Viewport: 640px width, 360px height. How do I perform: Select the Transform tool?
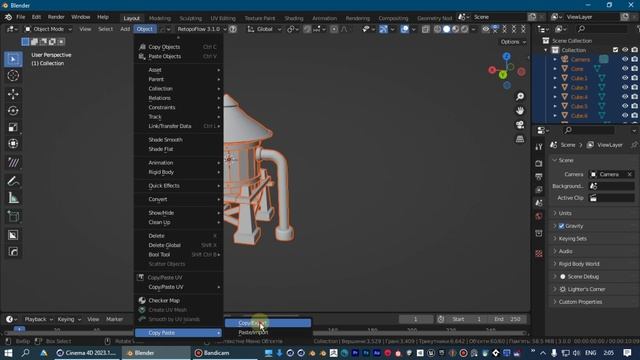click(13, 144)
